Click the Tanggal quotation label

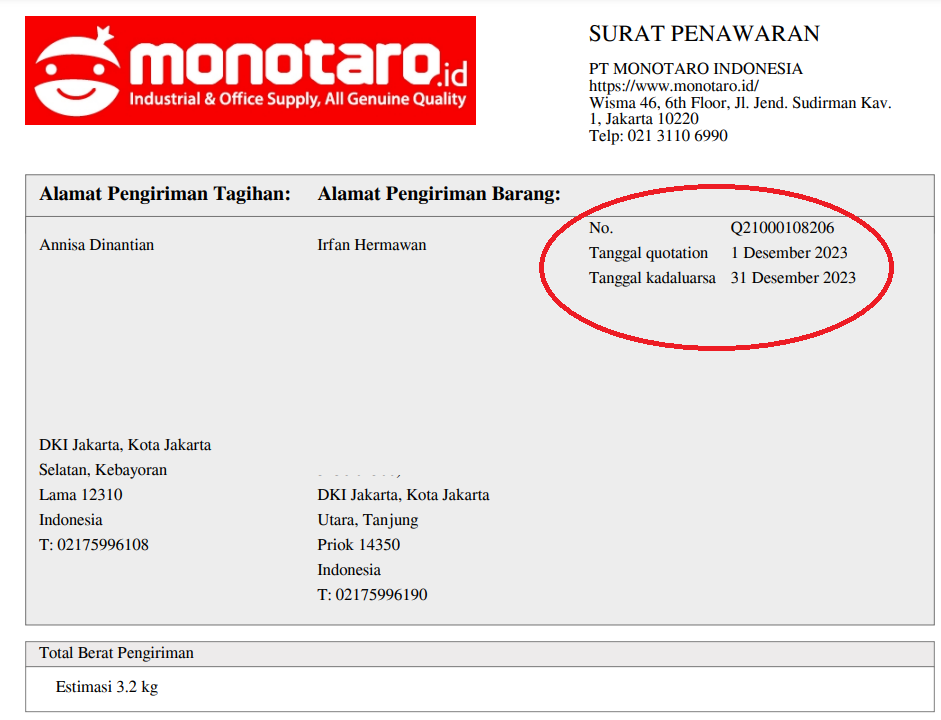[x=648, y=253]
